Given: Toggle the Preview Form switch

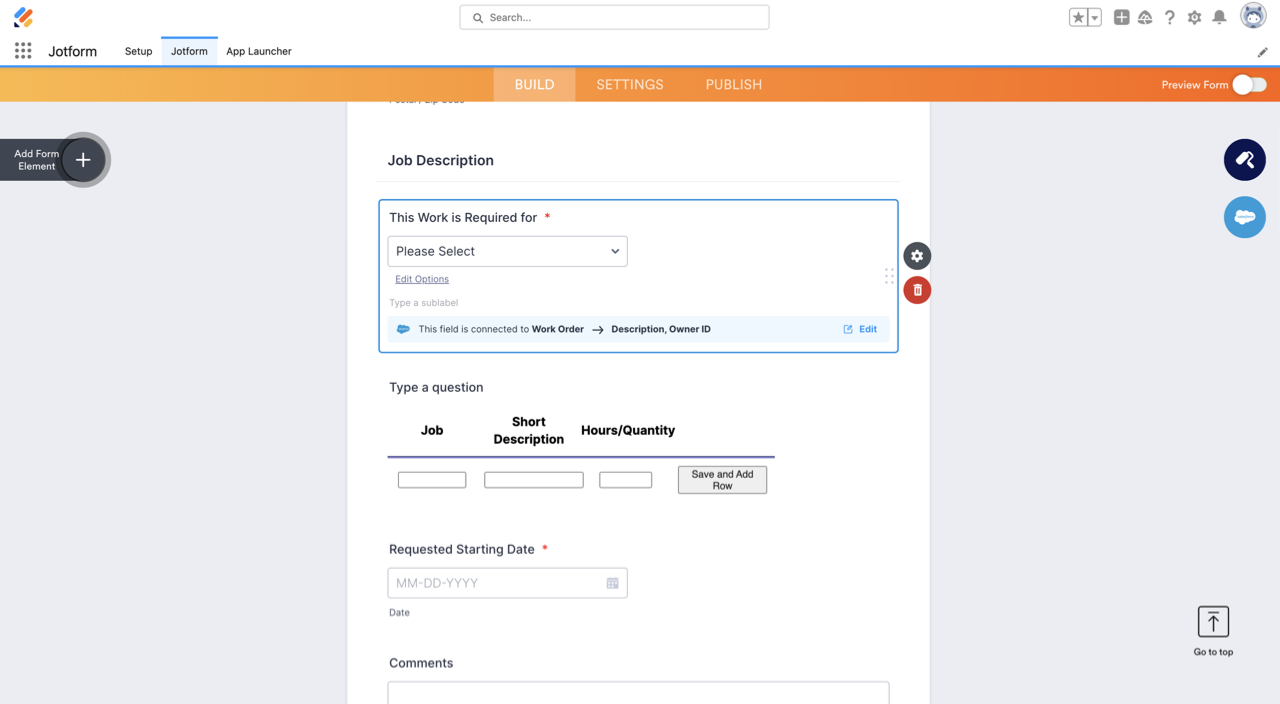Looking at the screenshot, I should tap(1249, 85).
